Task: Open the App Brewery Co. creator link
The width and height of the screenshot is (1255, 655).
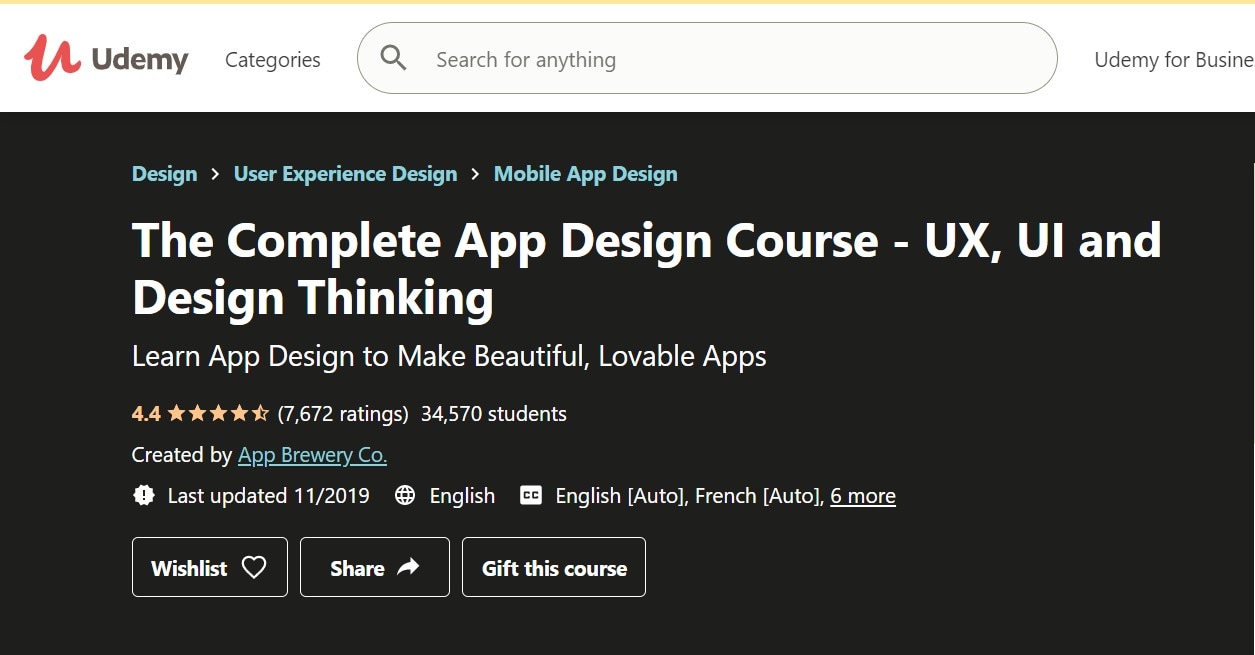Action: (x=312, y=455)
